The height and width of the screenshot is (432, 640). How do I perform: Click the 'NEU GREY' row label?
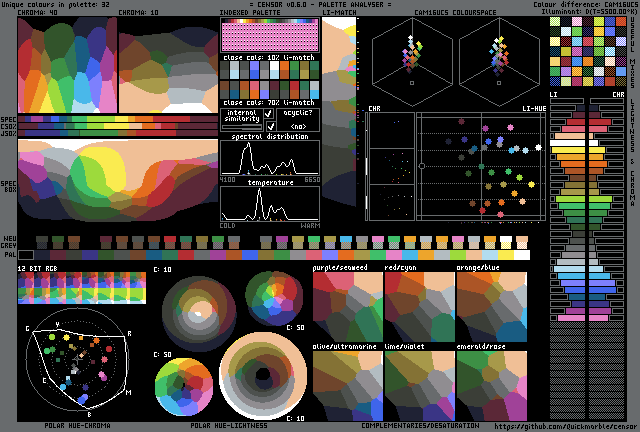pos(9,242)
